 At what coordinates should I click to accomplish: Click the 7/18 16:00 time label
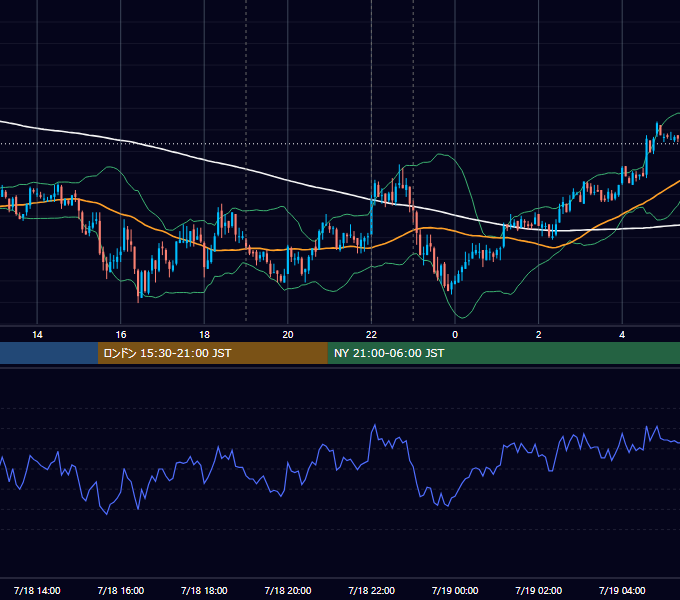tap(121, 590)
